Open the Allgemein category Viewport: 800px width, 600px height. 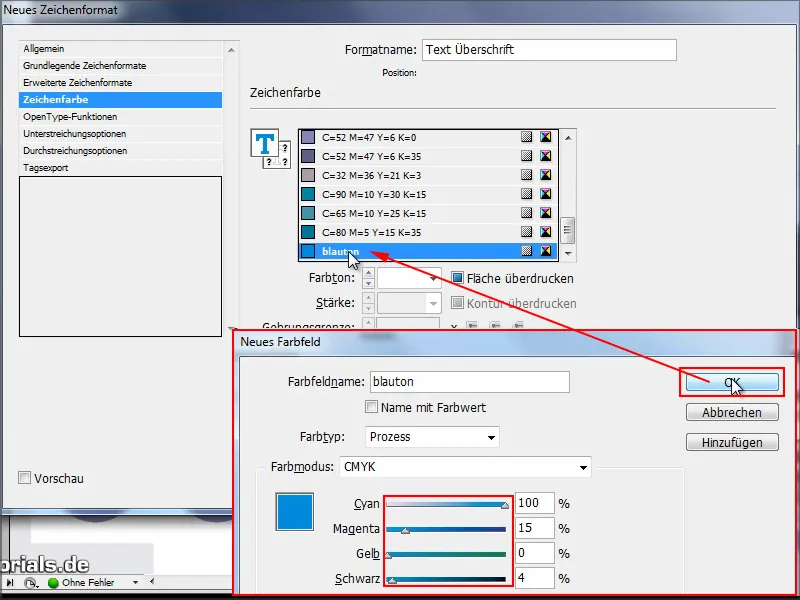tap(120, 49)
